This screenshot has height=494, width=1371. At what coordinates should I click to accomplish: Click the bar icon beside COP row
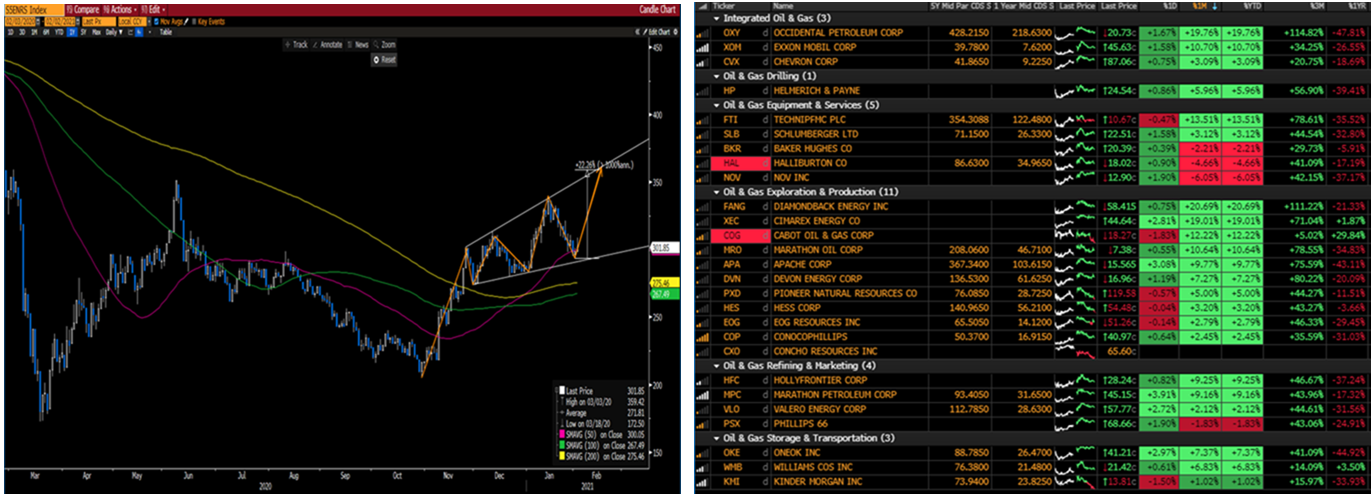[701, 336]
